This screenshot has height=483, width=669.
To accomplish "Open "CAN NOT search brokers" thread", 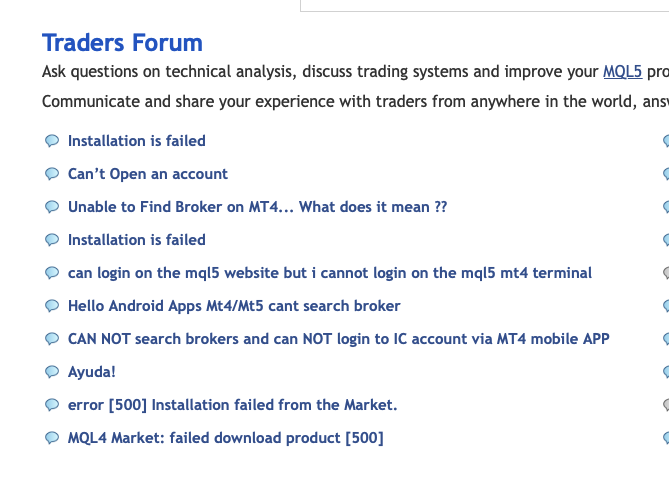I will 339,339.
